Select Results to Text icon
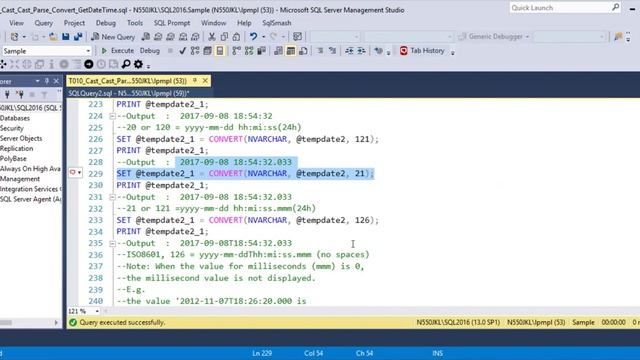 click(278, 51)
